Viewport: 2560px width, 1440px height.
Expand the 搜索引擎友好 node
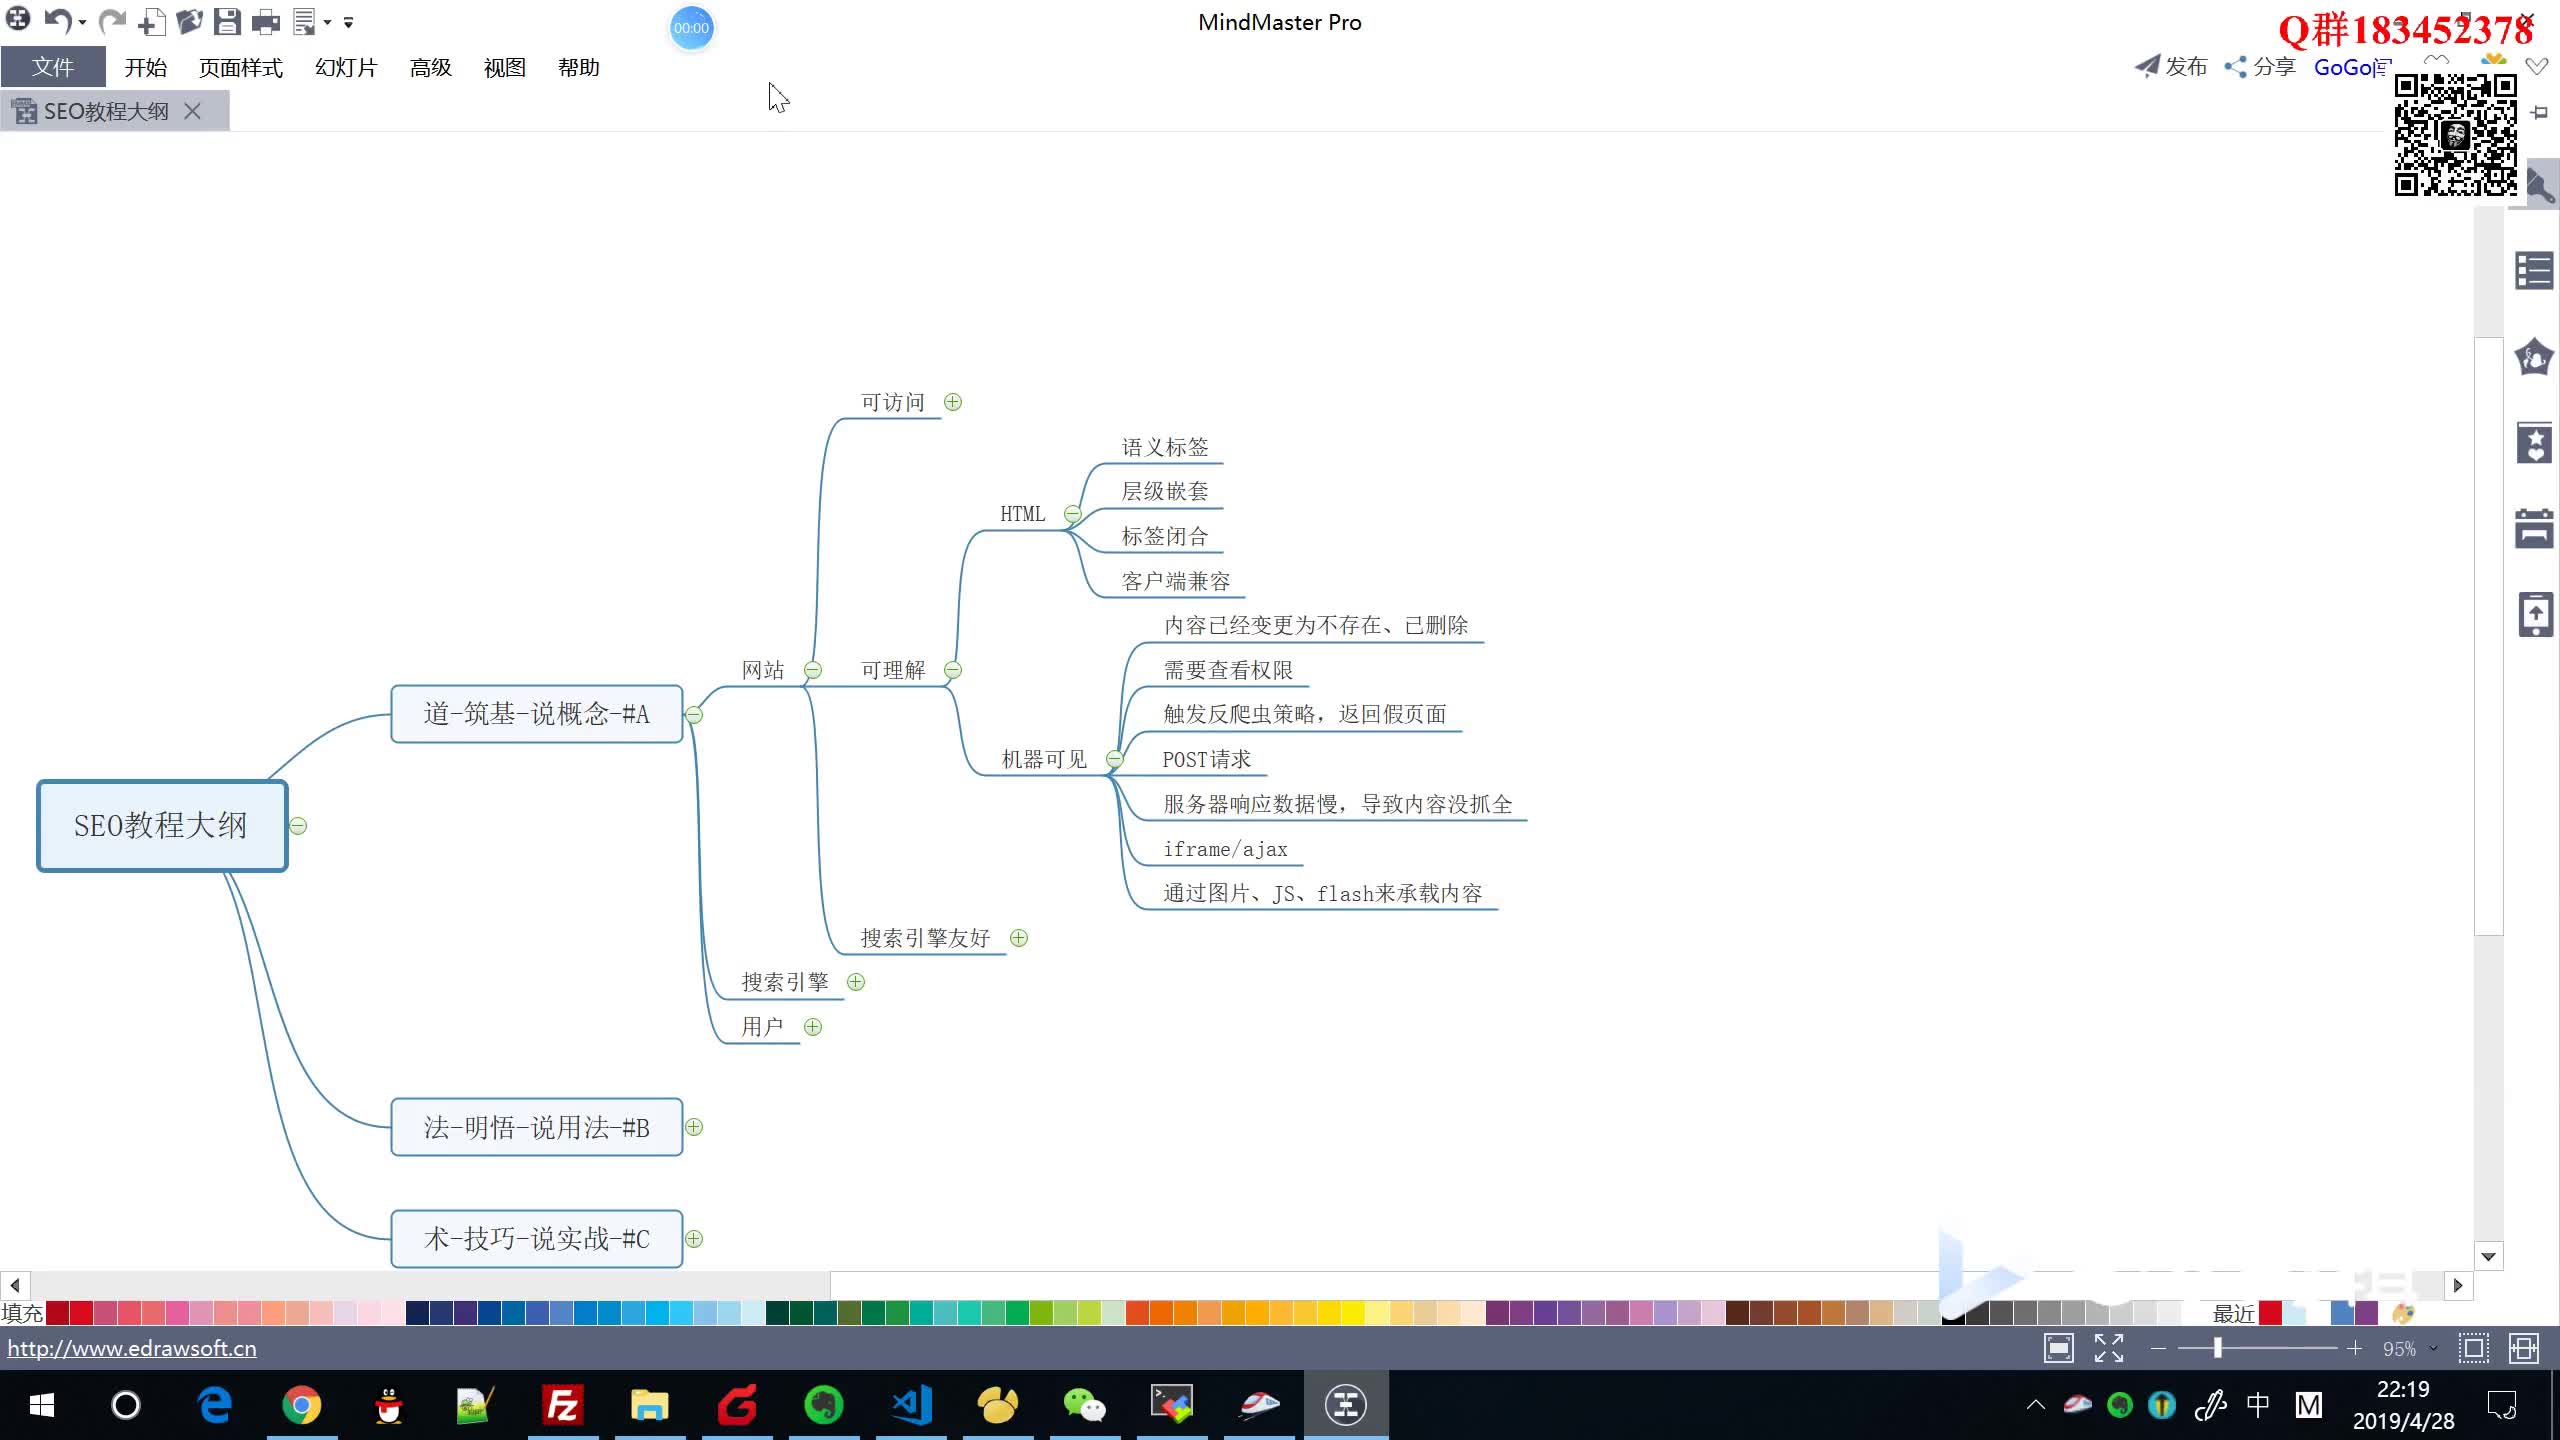[x=1019, y=938]
